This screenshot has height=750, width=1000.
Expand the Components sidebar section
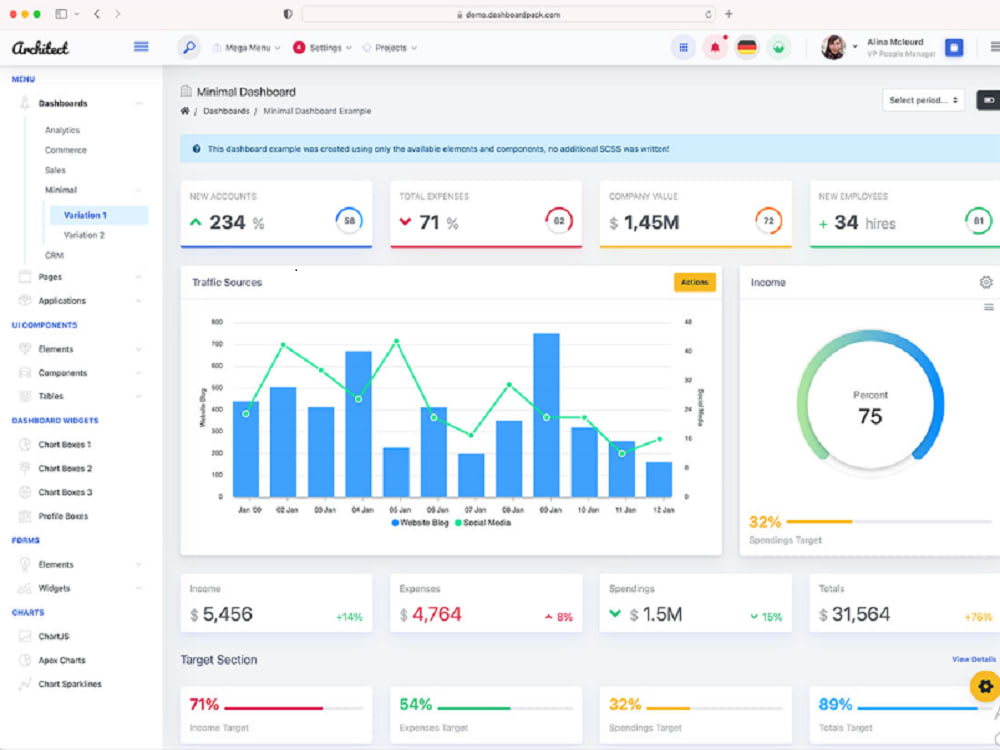click(138, 373)
